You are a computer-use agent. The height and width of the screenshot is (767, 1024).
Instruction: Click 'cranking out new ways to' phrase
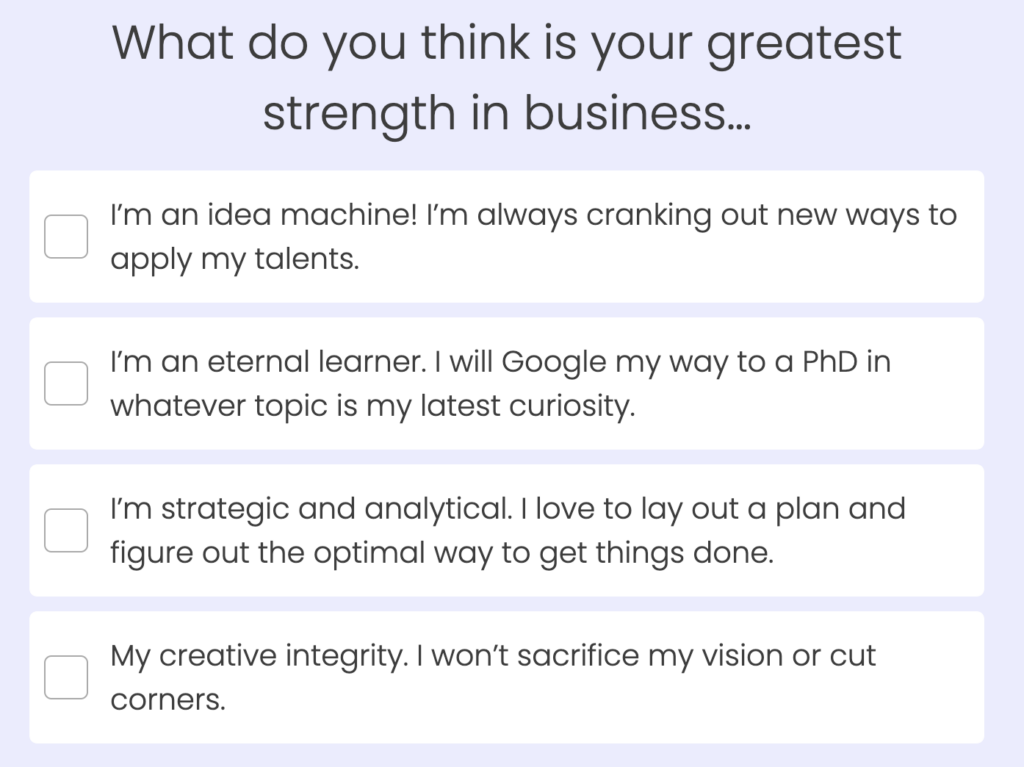772,216
